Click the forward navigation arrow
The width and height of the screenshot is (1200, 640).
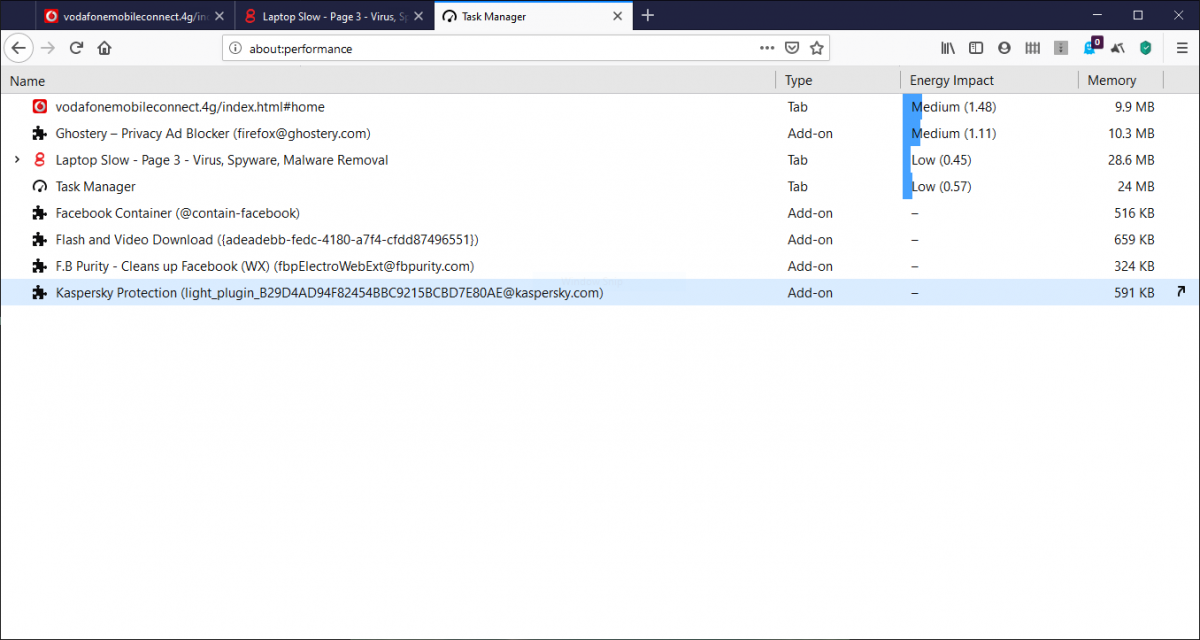pos(47,48)
